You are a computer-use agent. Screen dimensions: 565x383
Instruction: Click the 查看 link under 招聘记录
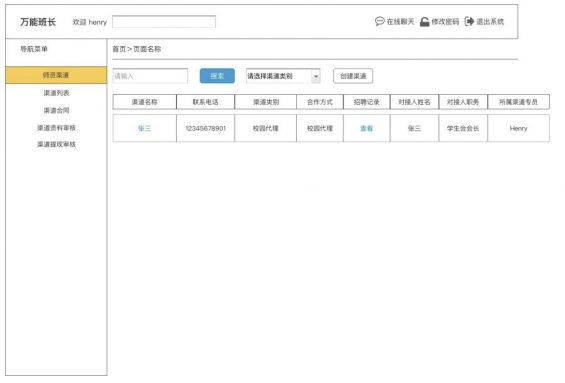pos(366,128)
